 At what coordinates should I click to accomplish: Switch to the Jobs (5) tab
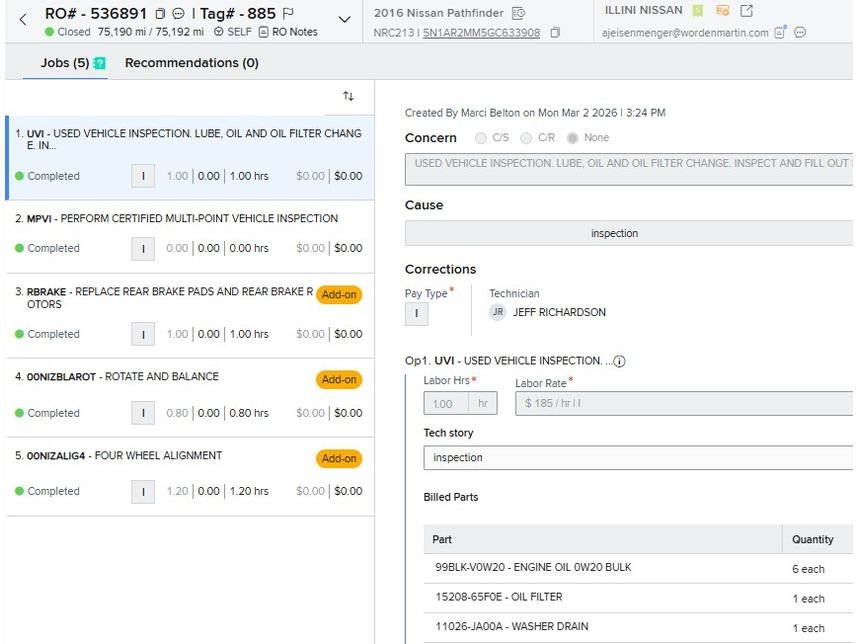[x=64, y=63]
